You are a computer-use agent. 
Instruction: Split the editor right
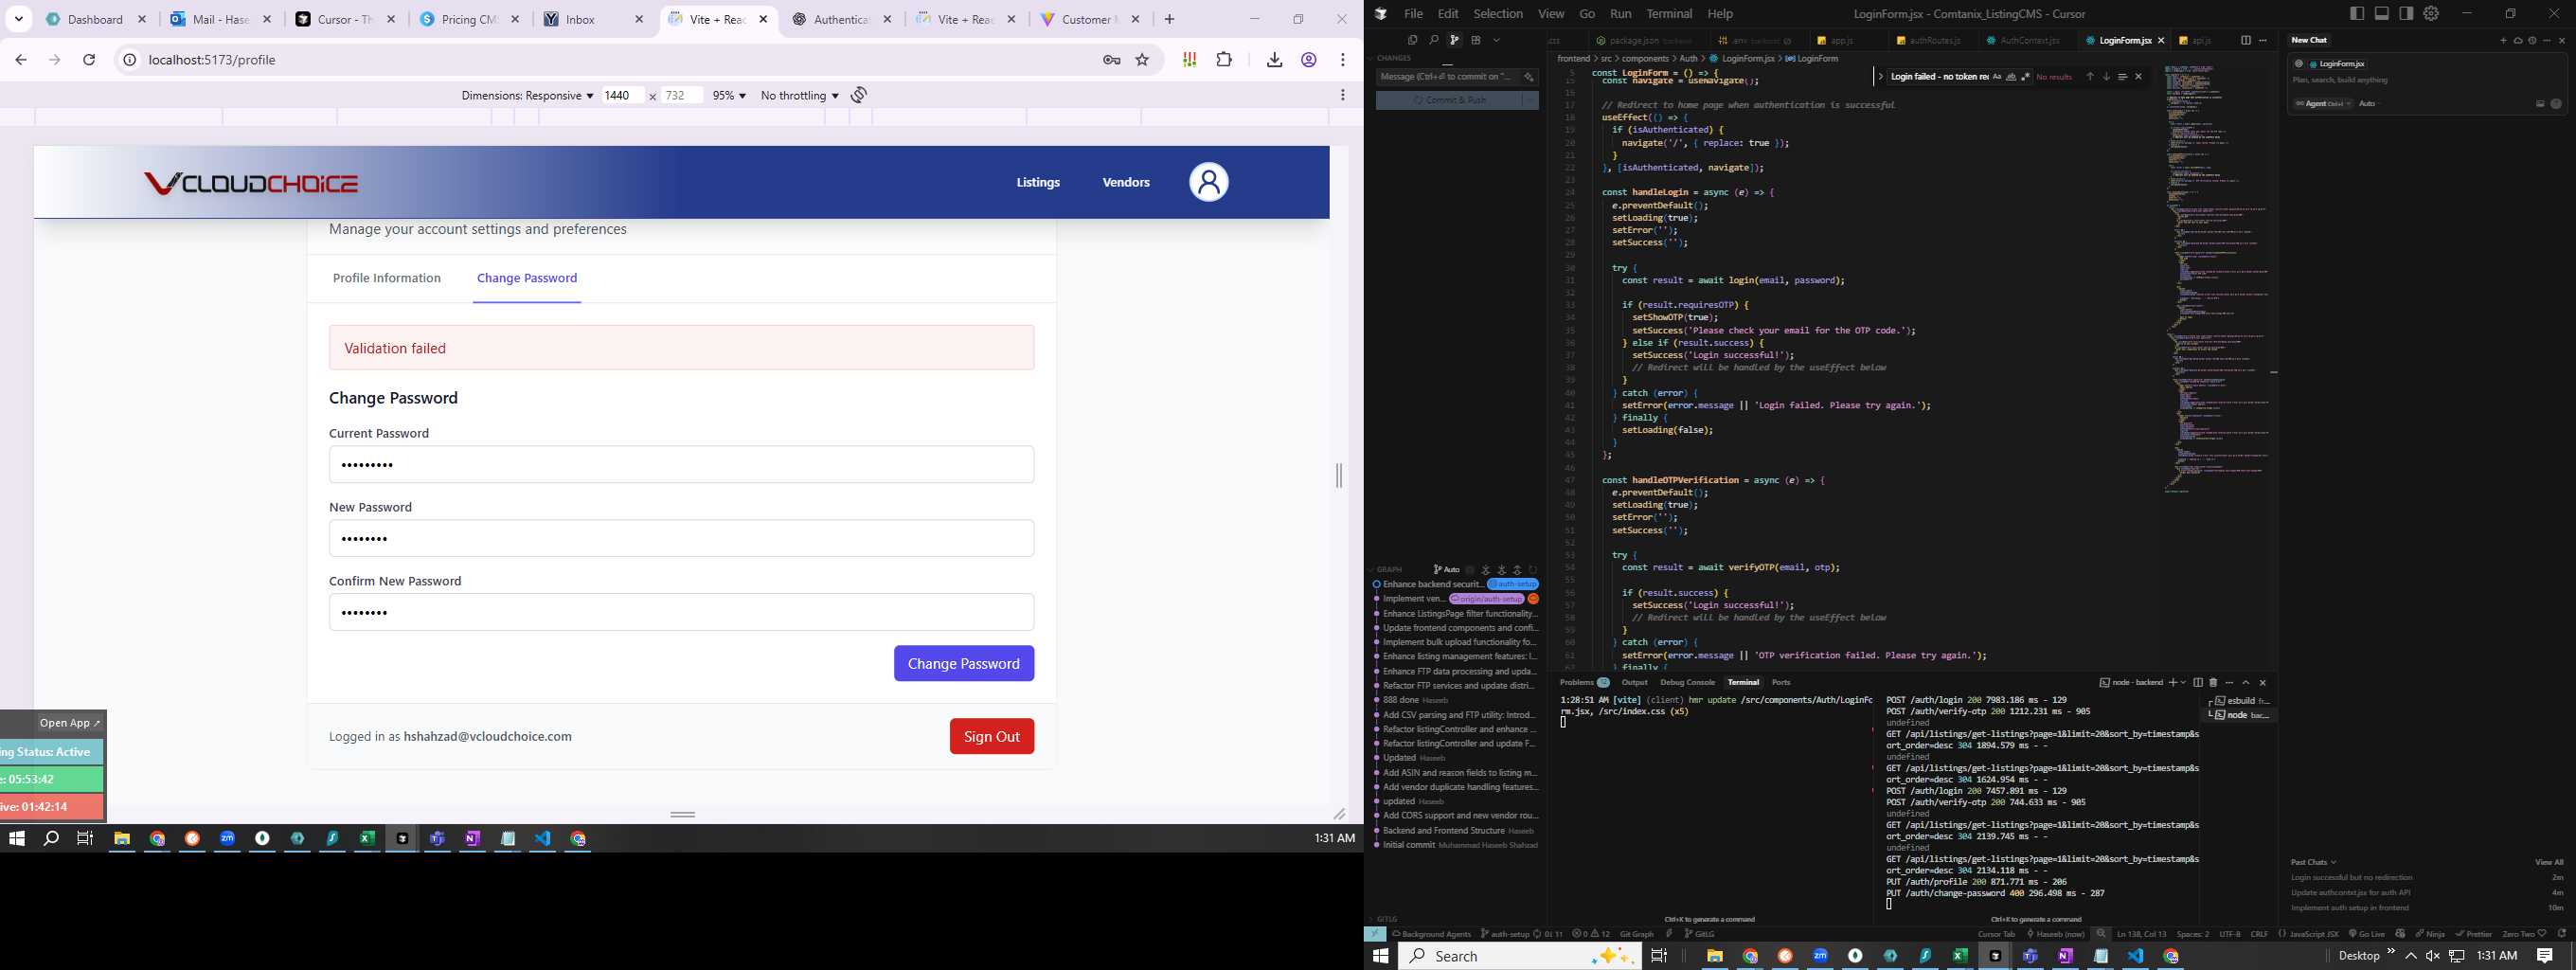(2246, 40)
